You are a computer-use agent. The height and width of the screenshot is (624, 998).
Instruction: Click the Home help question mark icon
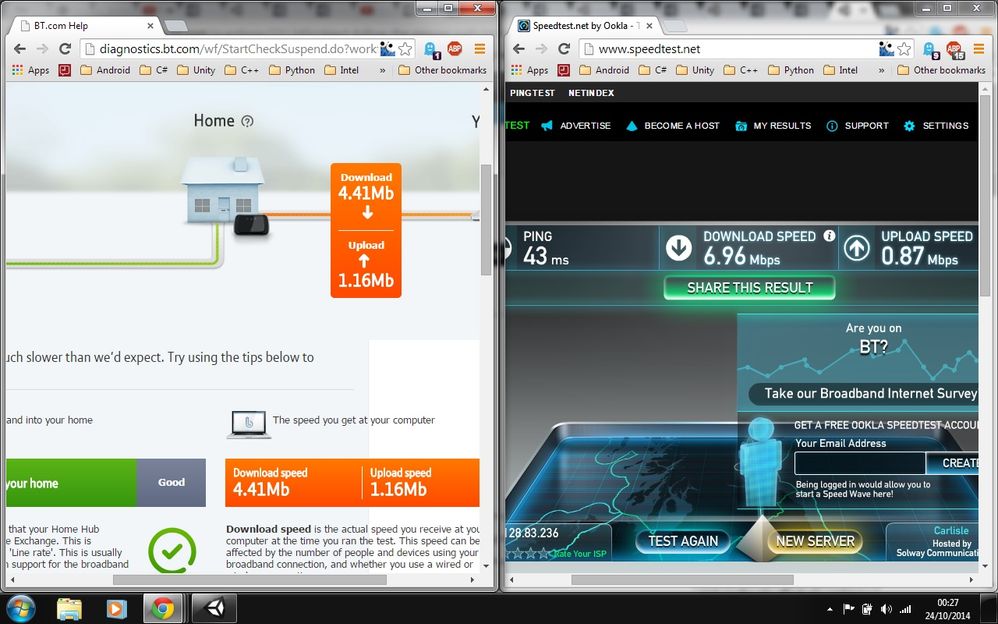pyautogui.click(x=248, y=121)
